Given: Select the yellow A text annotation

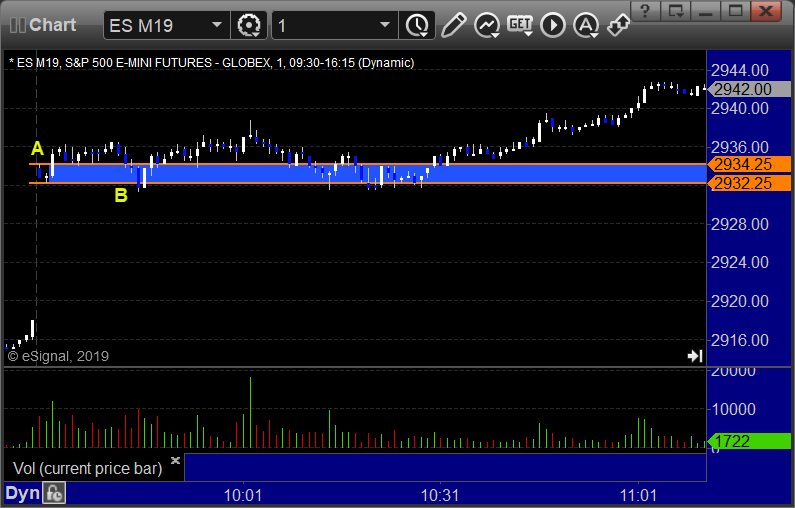Looking at the screenshot, I should tap(38, 149).
